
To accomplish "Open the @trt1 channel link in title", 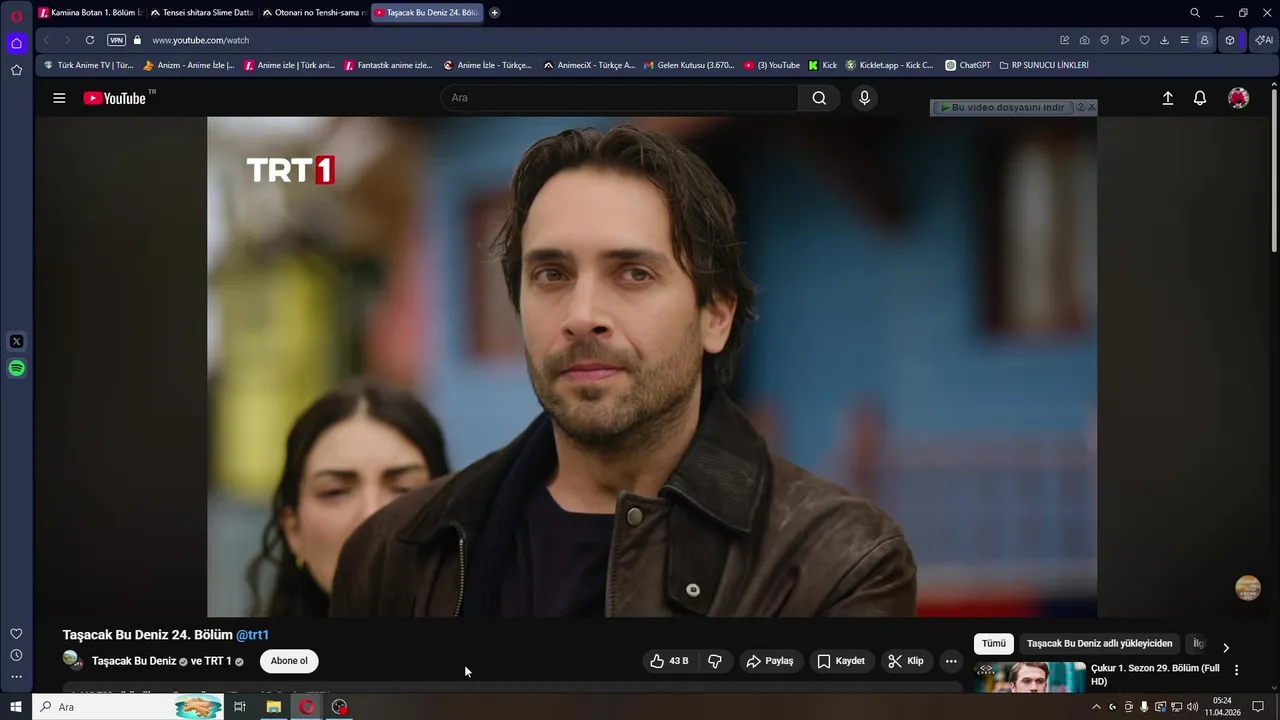I will coord(252,635).
